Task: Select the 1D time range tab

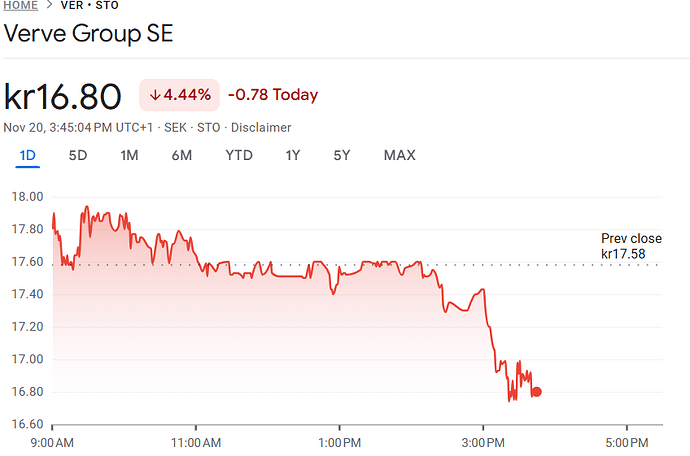Action: point(28,155)
